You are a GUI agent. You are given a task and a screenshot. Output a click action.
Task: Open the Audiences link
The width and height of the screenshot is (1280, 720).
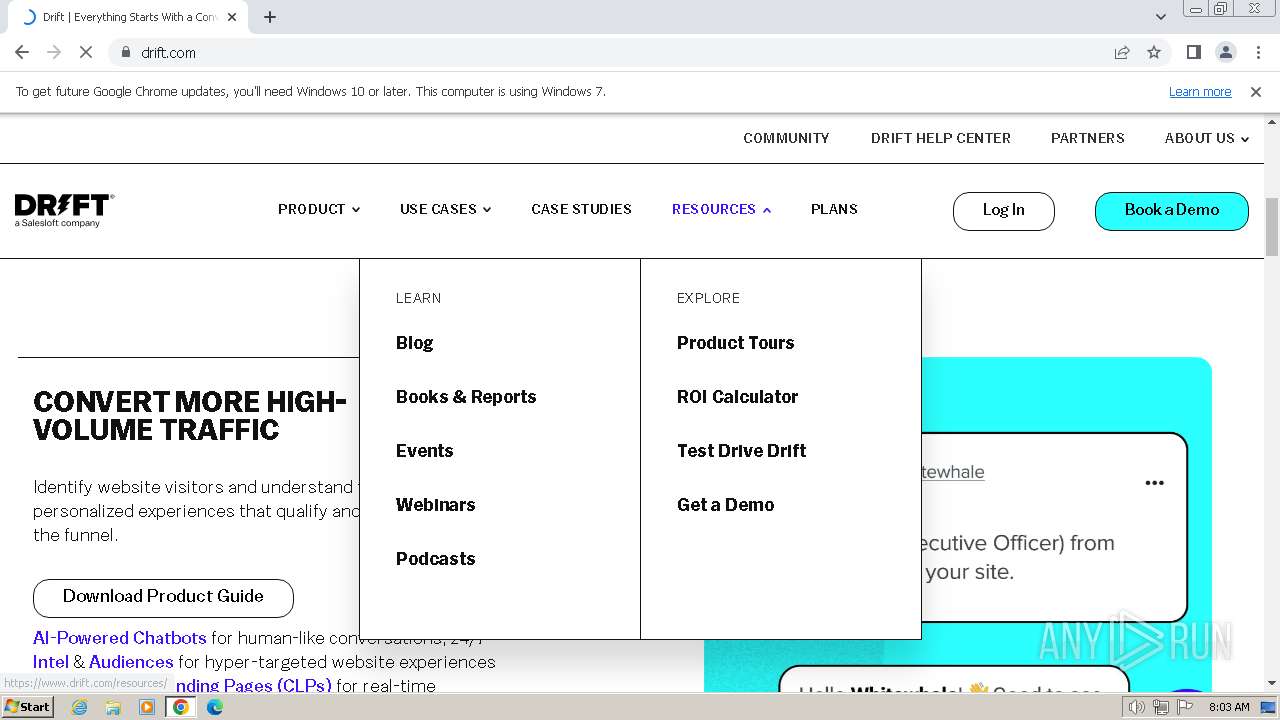tap(131, 662)
